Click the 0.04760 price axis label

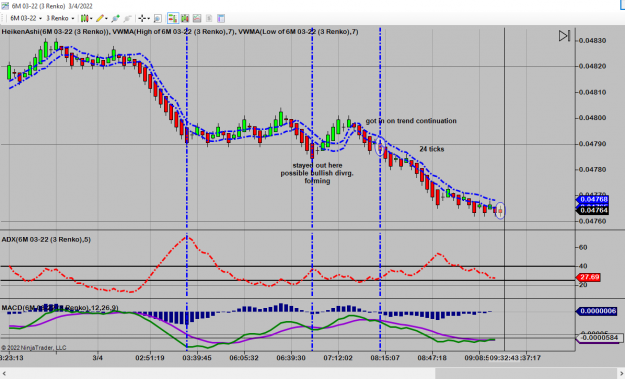[x=592, y=221]
